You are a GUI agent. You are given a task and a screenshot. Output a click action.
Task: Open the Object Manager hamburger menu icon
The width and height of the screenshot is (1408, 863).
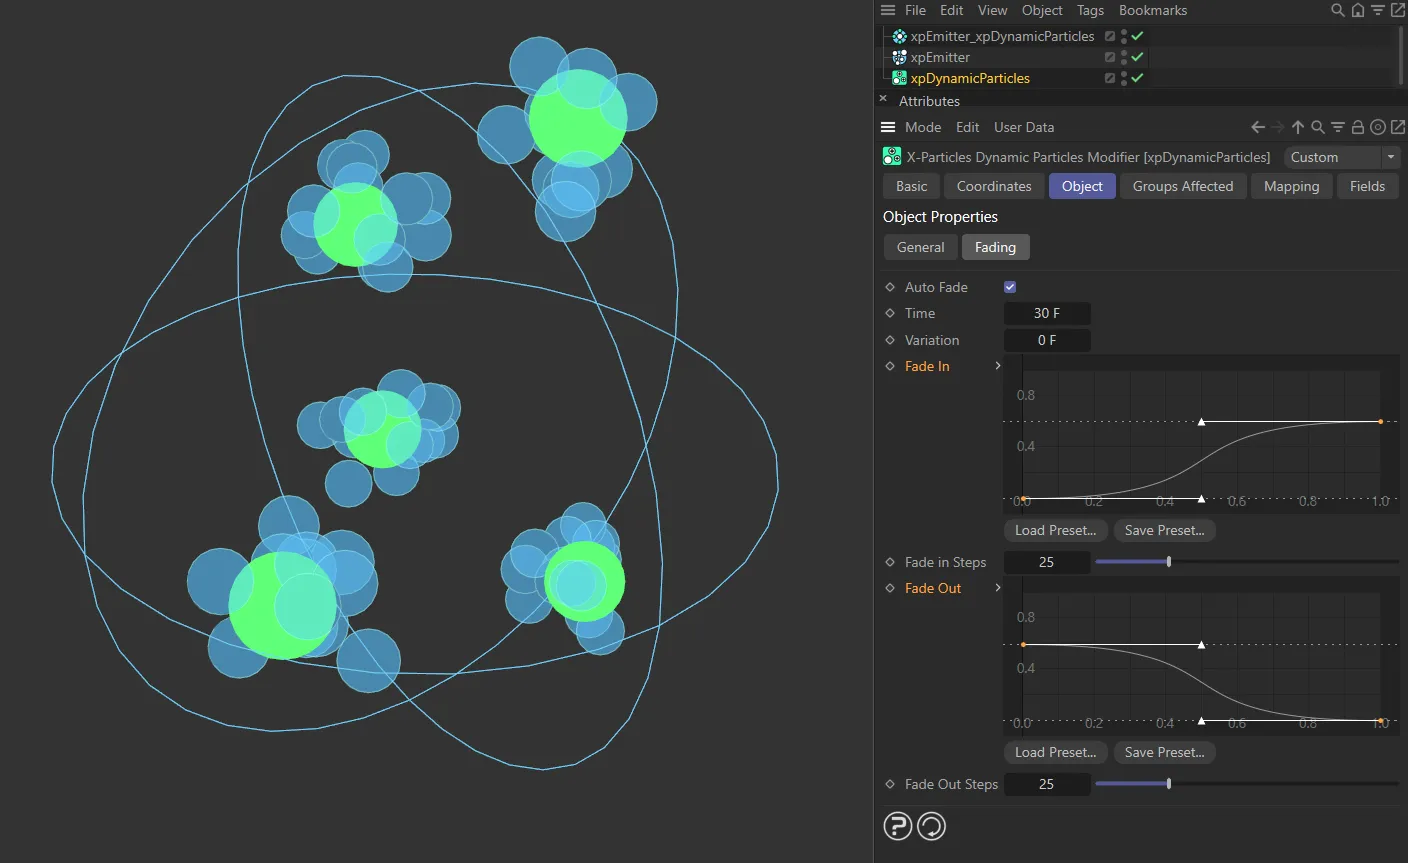click(887, 10)
